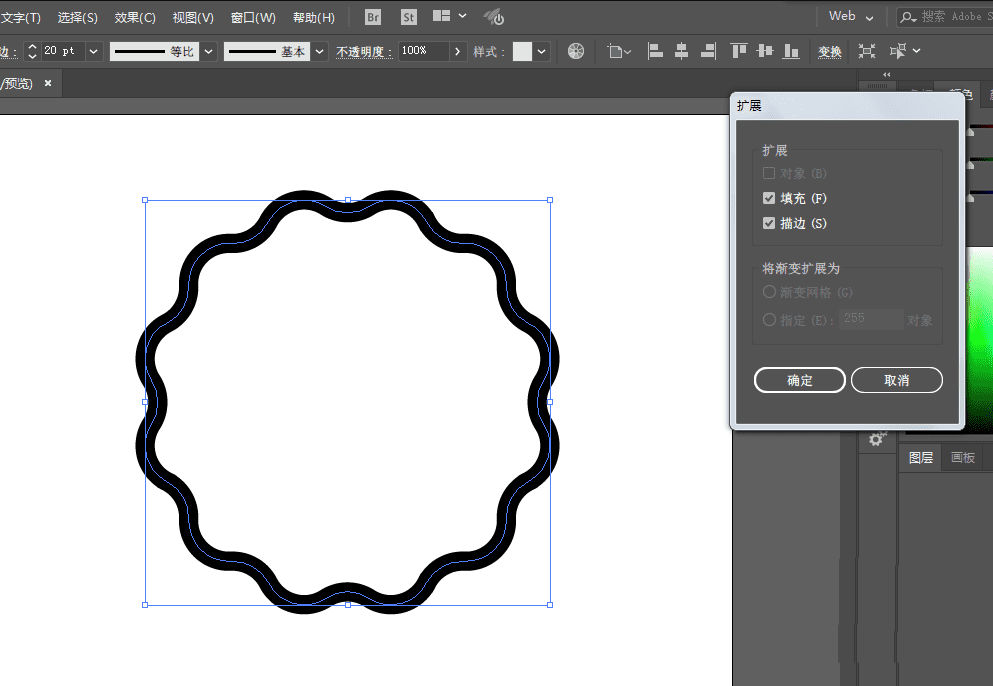
Task: Click the Adobe Stock St icon
Action: coord(408,17)
